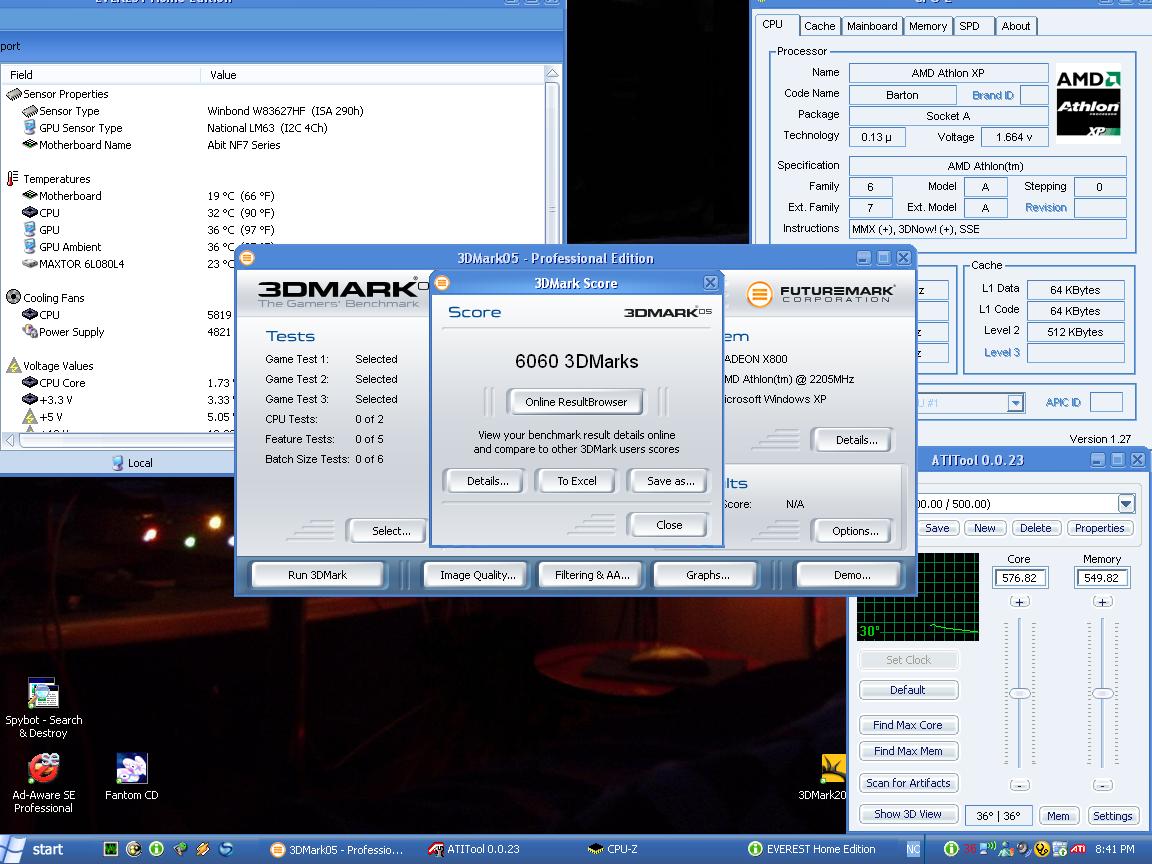Click the Memory clock slider handle
Viewport: 1152px width, 864px height.
pos(1103,694)
